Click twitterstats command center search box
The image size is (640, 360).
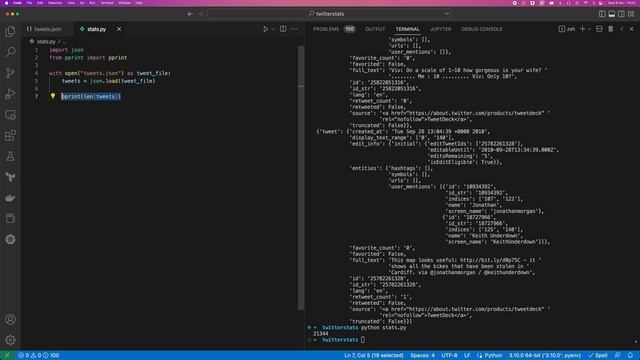(x=329, y=14)
